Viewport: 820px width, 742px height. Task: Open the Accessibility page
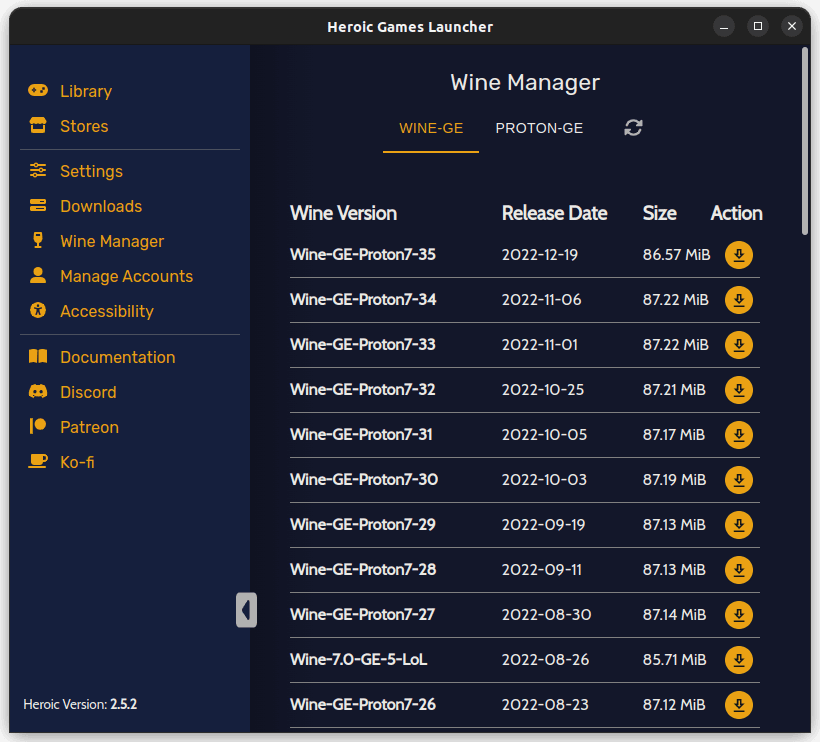coord(106,311)
